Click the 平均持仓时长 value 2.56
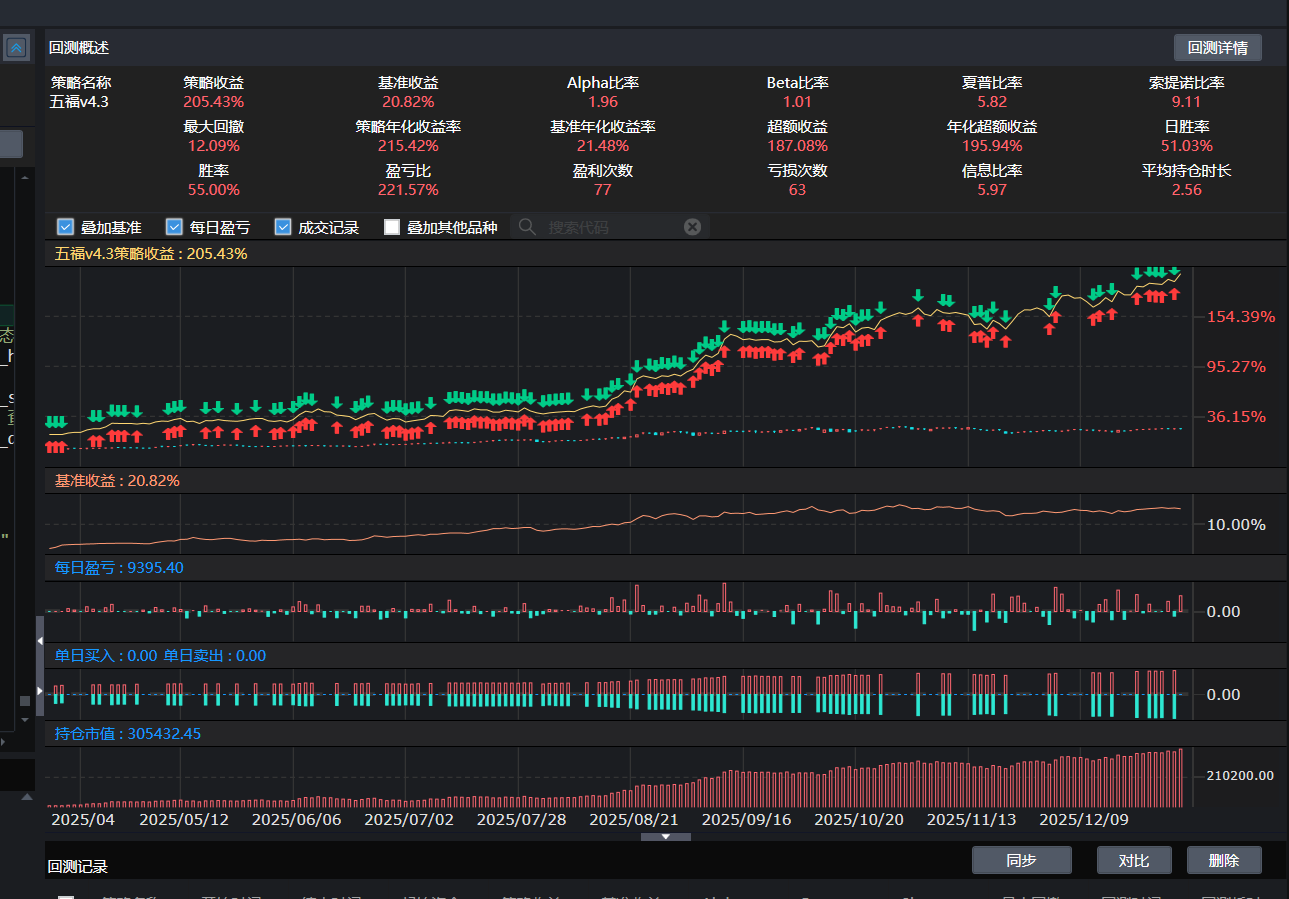The height and width of the screenshot is (899, 1289). coord(1186,189)
